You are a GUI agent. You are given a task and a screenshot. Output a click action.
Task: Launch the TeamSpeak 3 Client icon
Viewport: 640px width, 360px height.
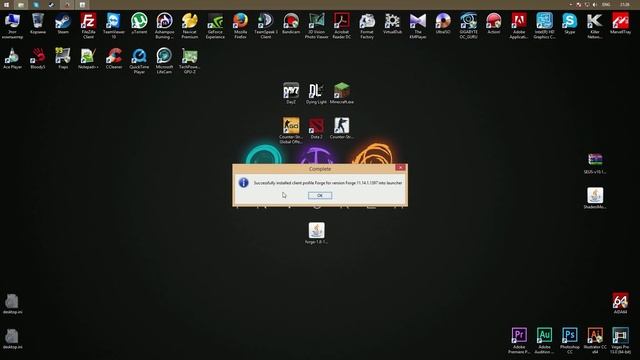[266, 26]
